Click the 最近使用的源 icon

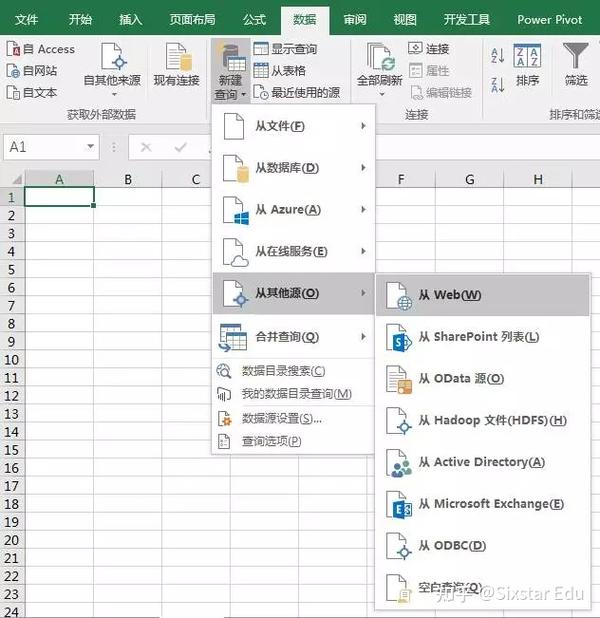tap(261, 93)
